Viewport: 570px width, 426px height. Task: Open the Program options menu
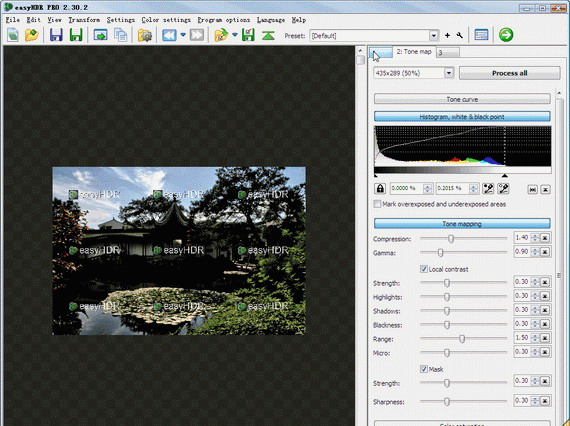(224, 20)
